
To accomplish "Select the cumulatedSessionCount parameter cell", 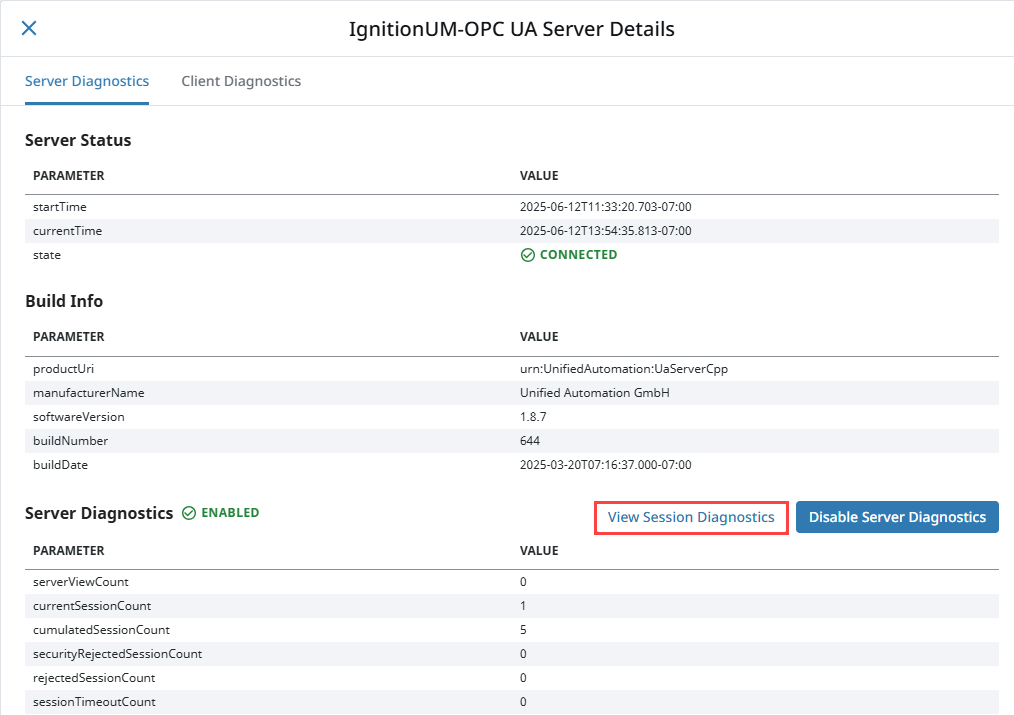I will [101, 630].
